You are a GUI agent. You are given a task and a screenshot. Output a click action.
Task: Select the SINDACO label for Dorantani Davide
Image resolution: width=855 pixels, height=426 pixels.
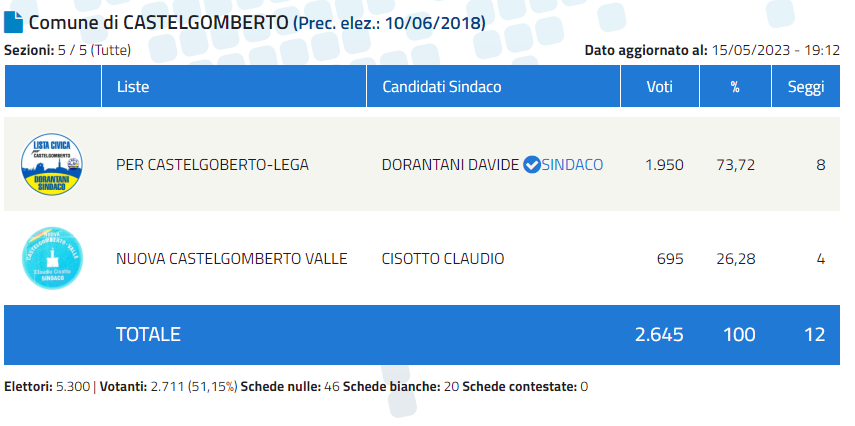[572, 165]
